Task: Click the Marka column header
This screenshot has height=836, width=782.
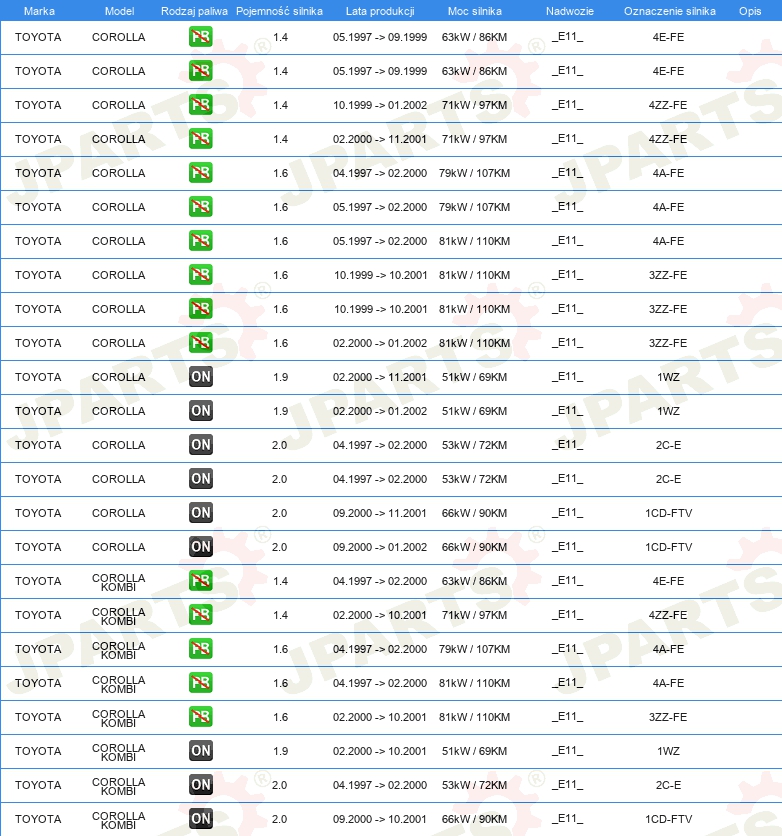Action: click(x=39, y=11)
